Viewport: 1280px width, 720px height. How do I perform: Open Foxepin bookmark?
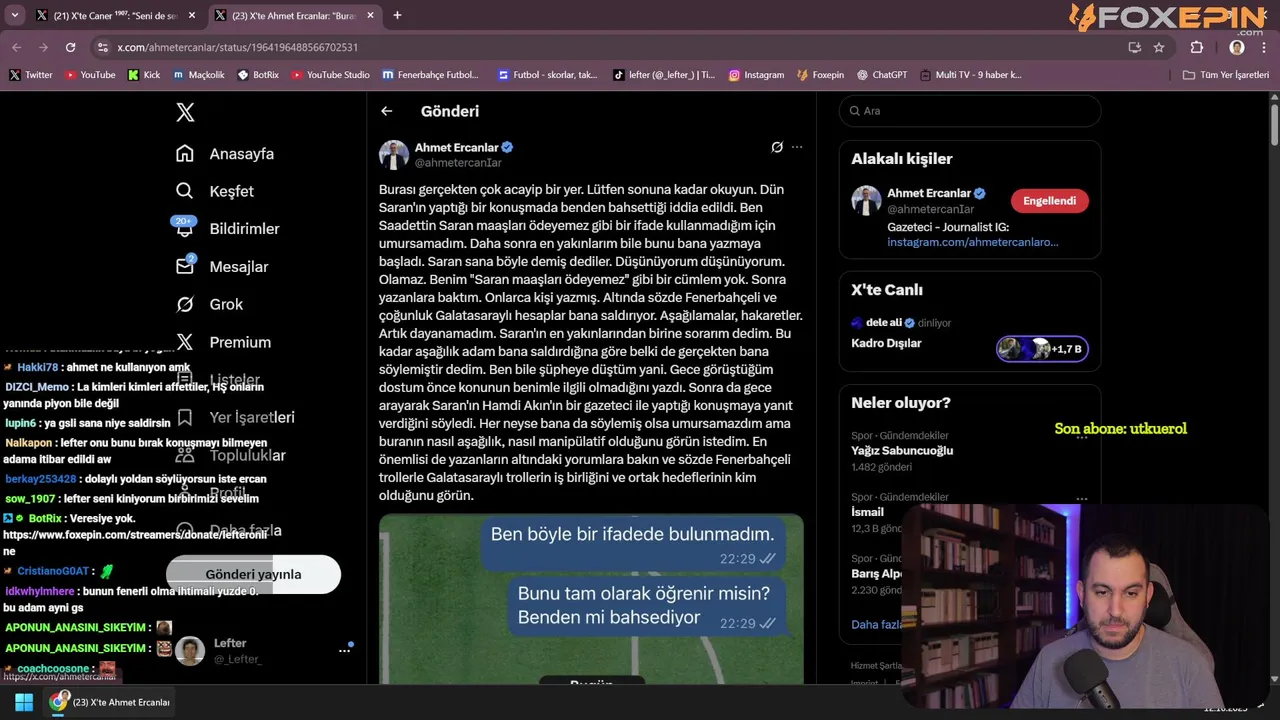point(821,75)
